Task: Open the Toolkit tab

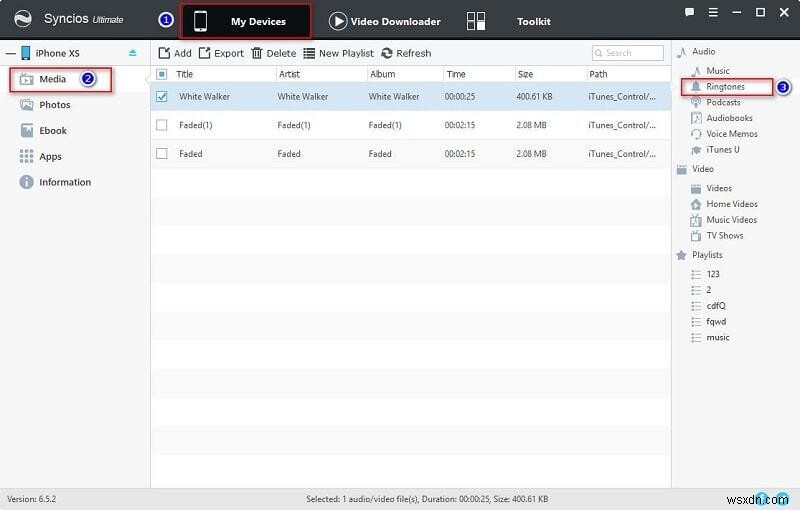Action: coord(508,21)
